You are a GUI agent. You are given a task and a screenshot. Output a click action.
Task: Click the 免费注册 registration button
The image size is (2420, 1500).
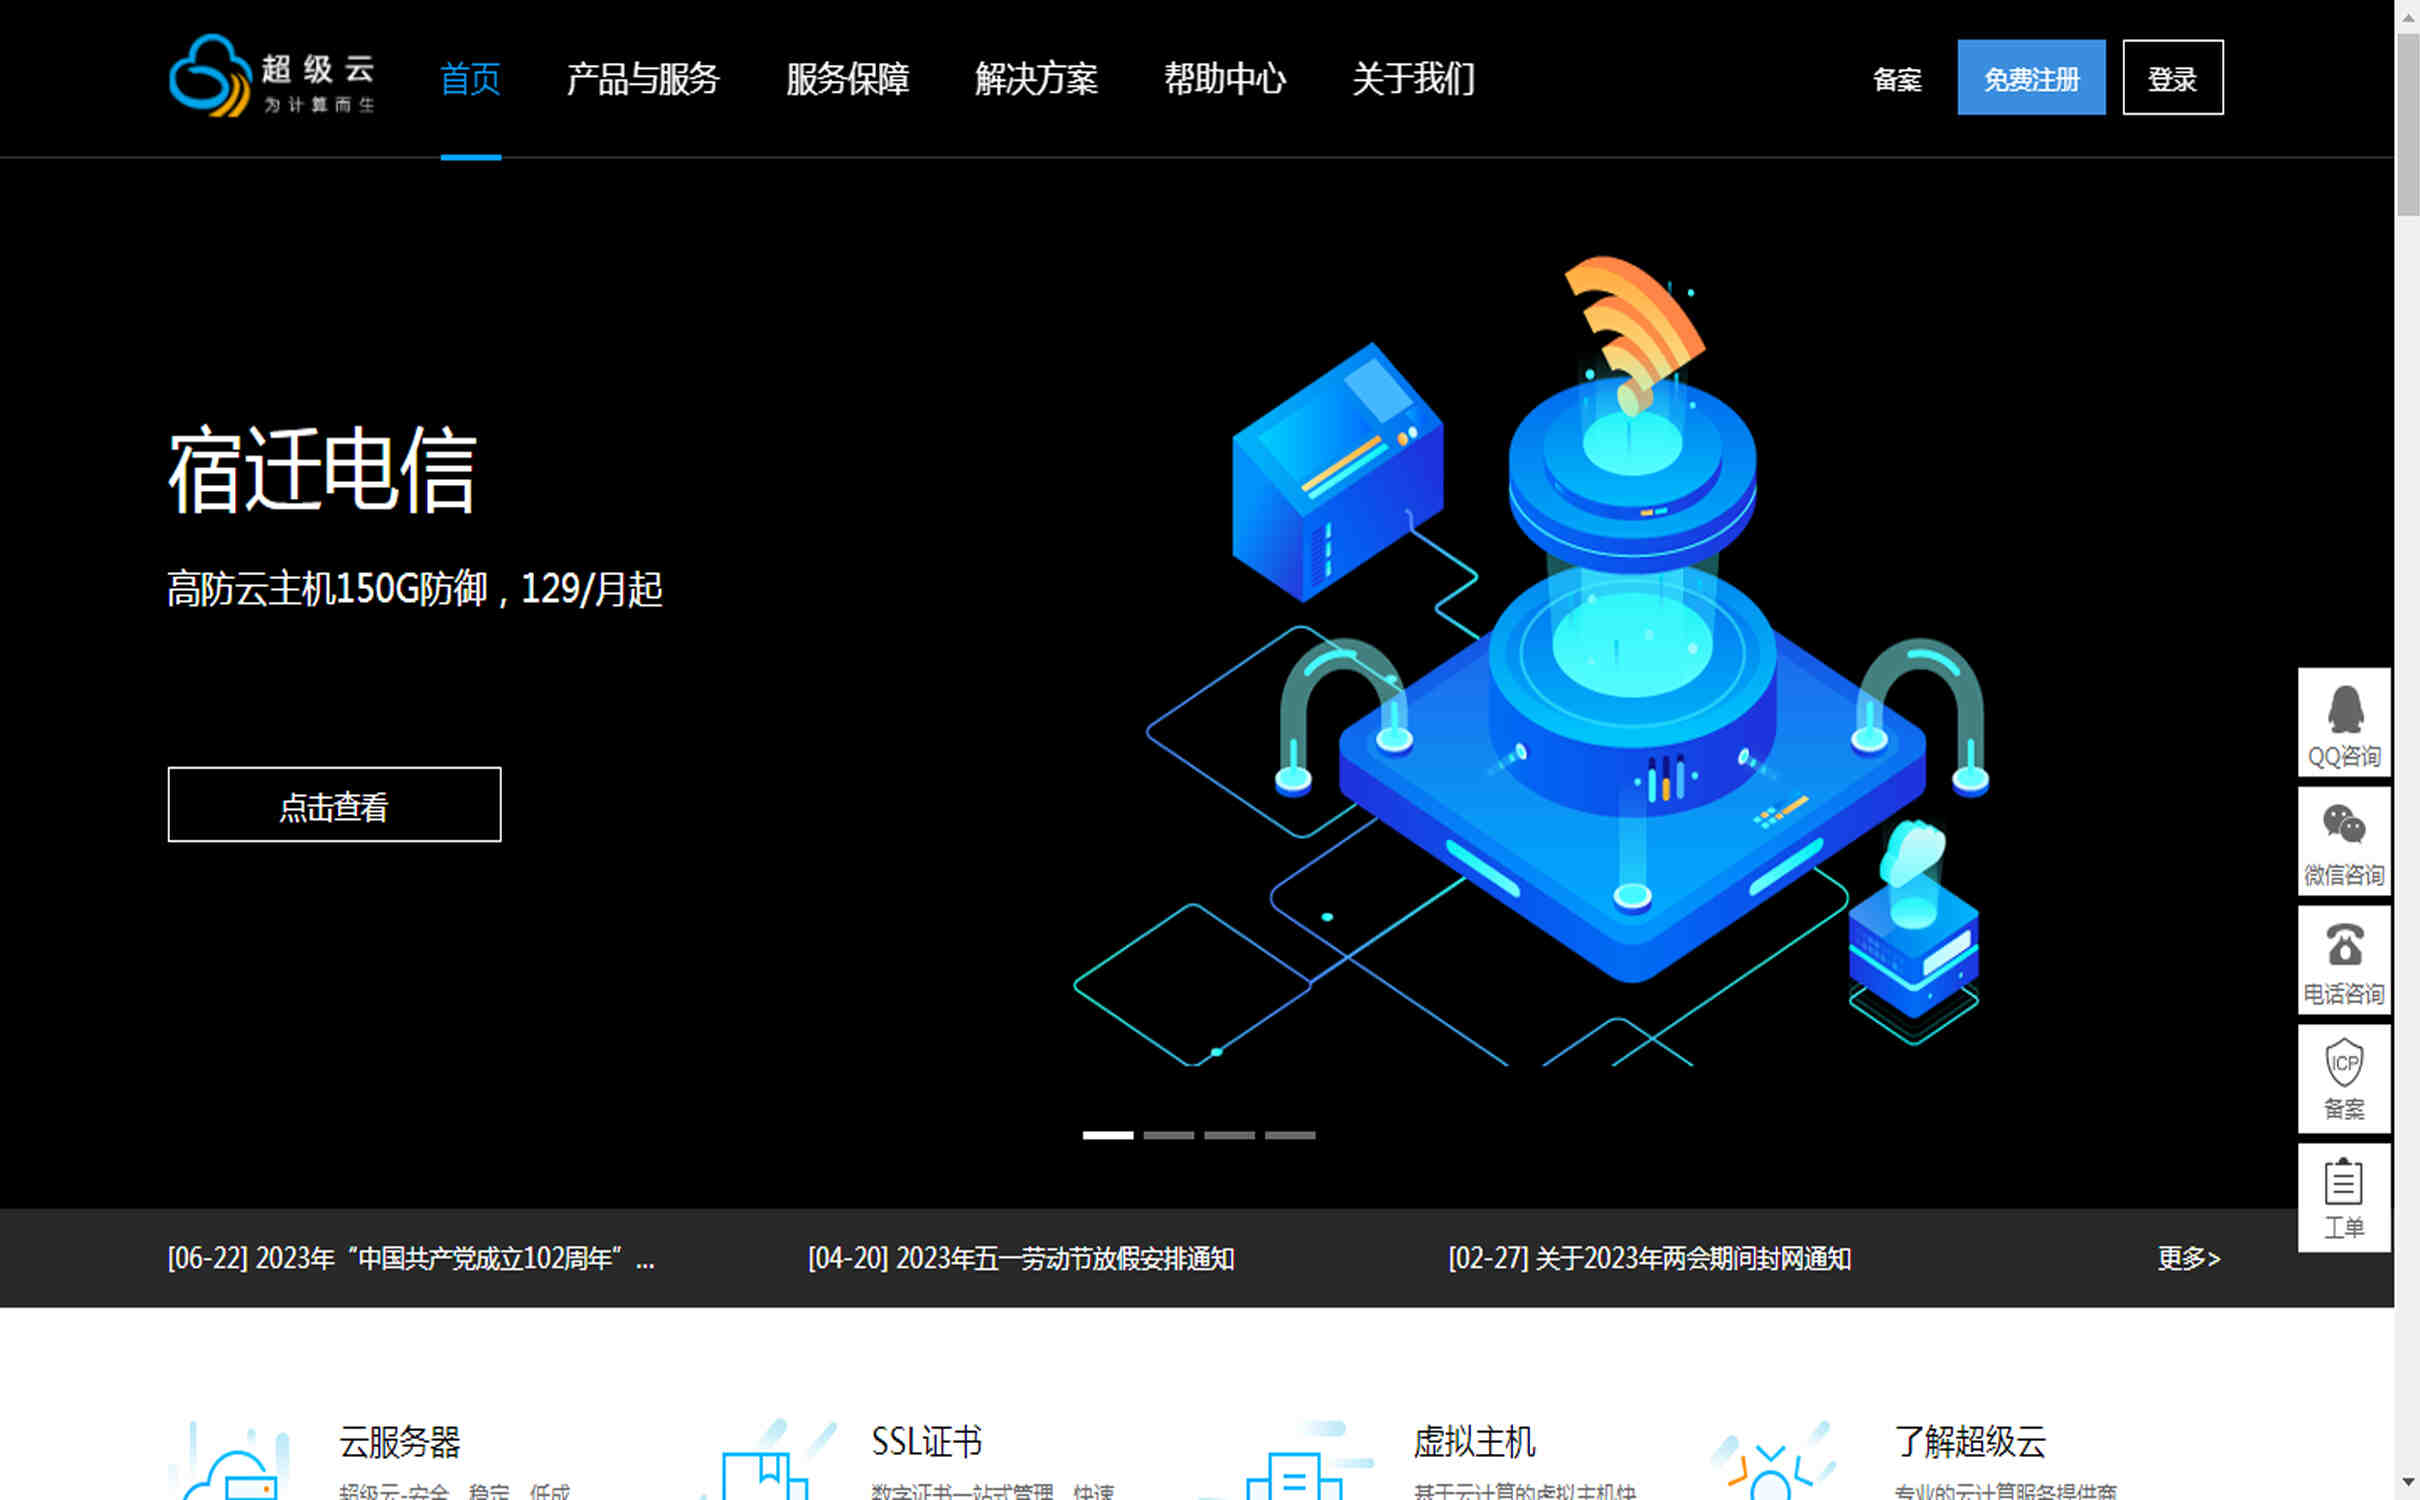click(x=2031, y=76)
